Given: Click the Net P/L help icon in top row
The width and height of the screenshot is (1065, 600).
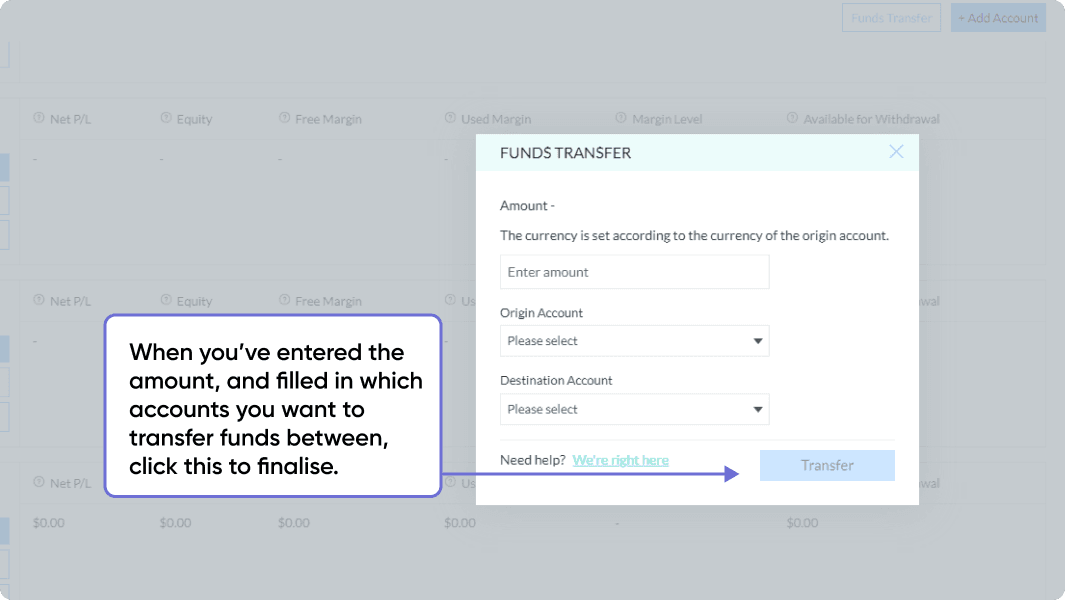Looking at the screenshot, I should pos(38,118).
